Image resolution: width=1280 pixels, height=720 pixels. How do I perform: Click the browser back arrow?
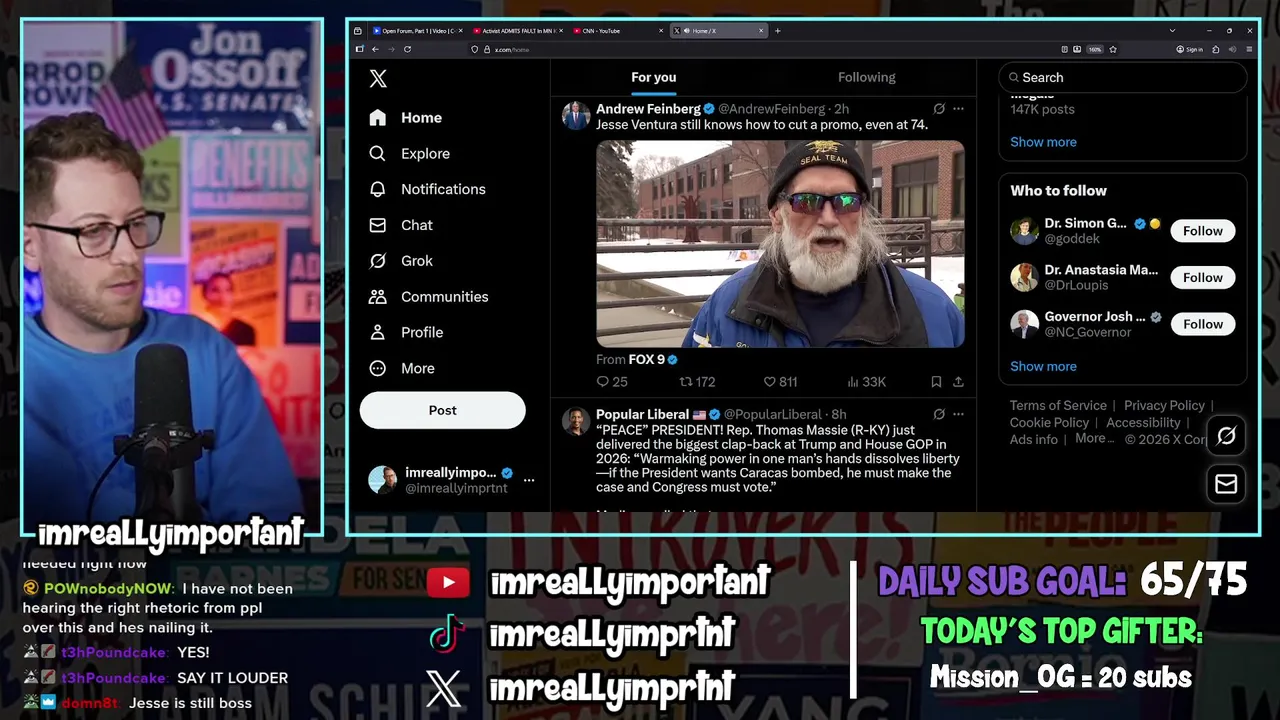click(x=375, y=49)
